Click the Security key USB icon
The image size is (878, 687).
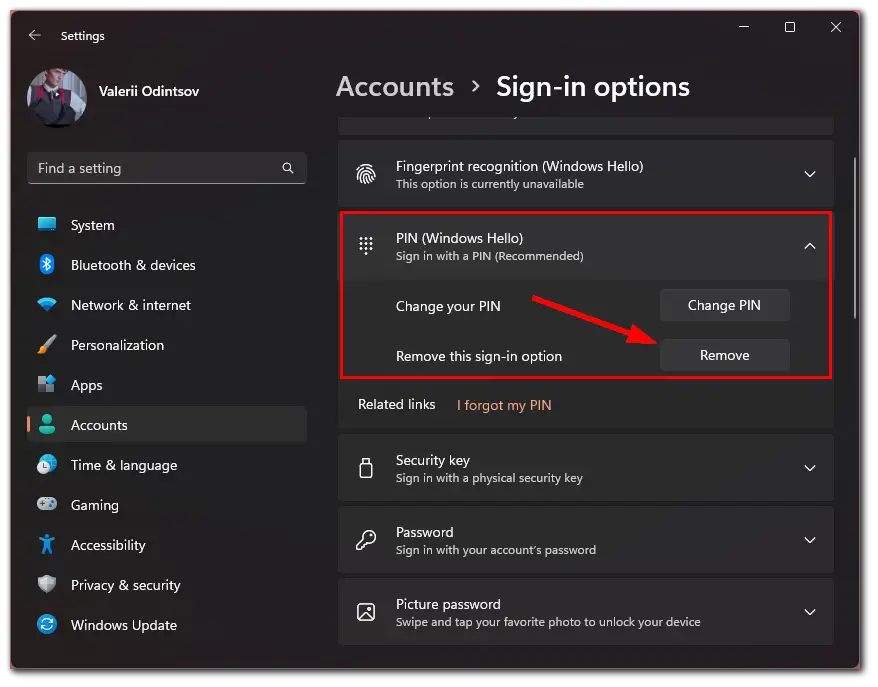click(x=366, y=468)
